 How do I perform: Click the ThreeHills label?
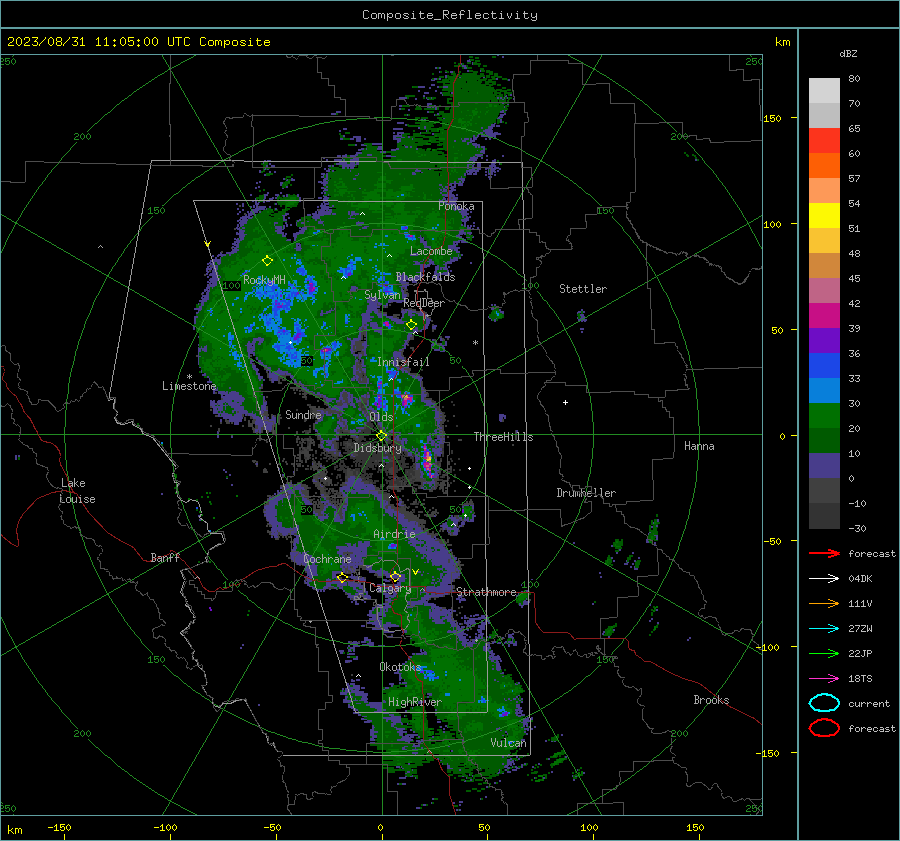(x=503, y=437)
